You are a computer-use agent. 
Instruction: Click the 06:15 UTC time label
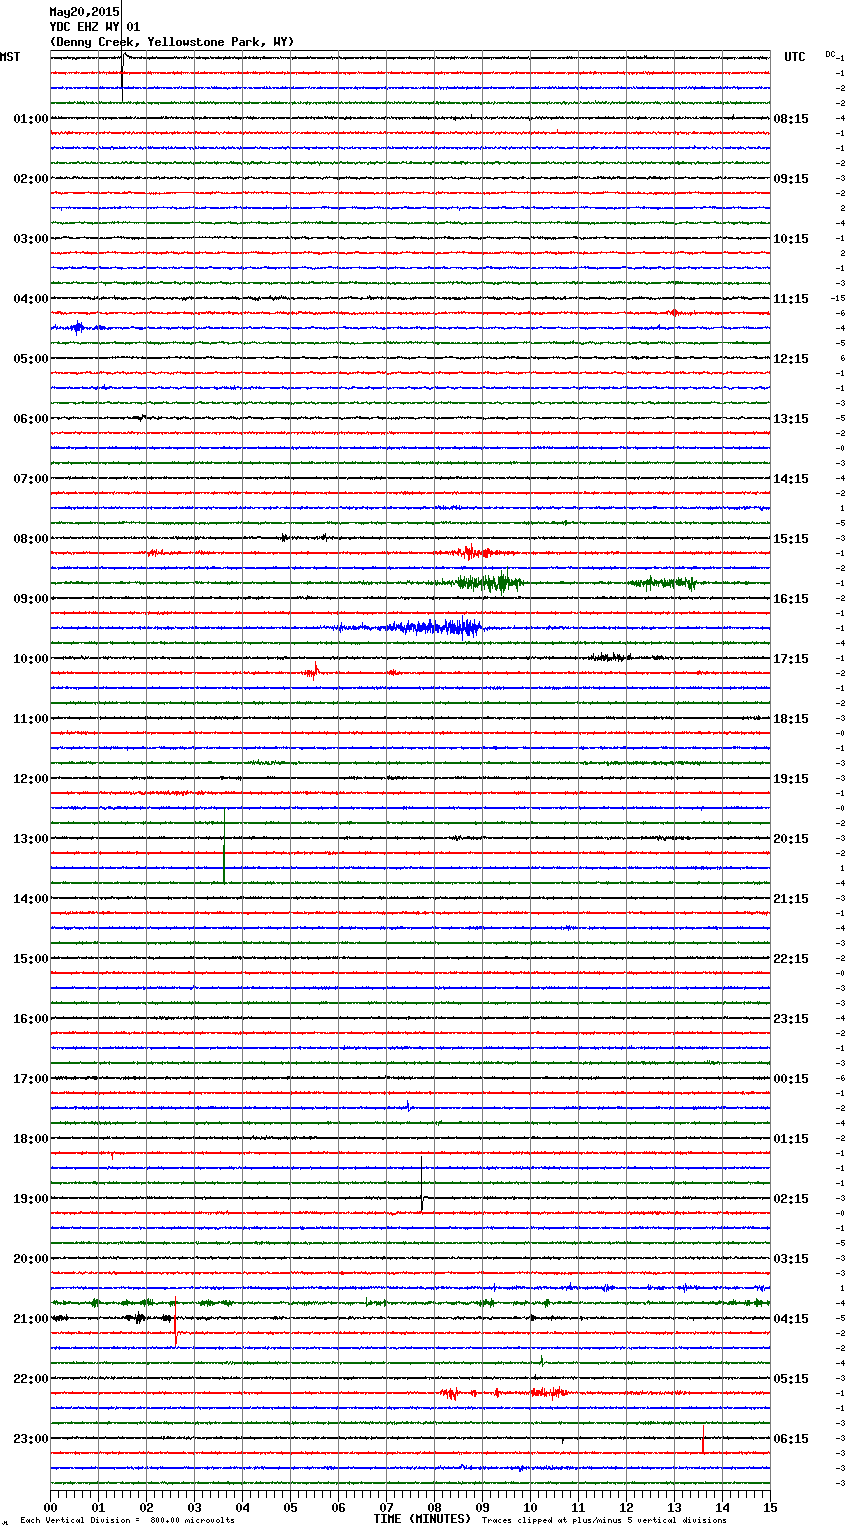point(791,1439)
